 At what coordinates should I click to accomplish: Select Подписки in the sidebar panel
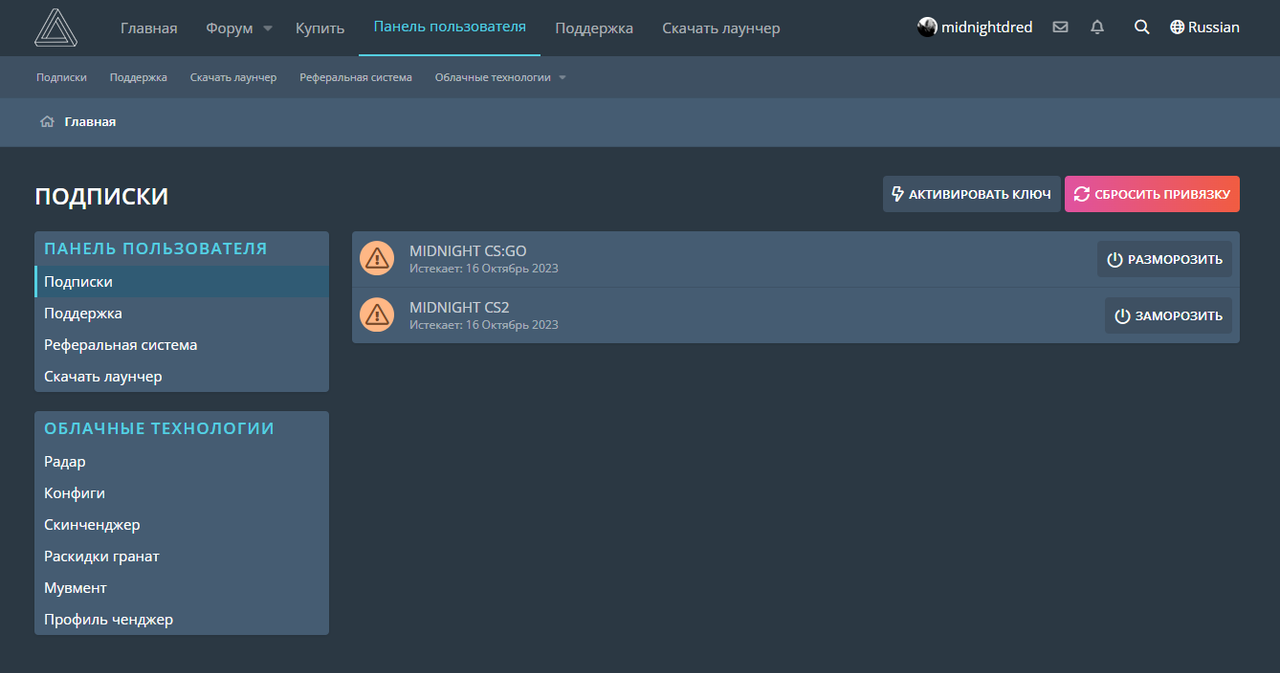coord(181,282)
